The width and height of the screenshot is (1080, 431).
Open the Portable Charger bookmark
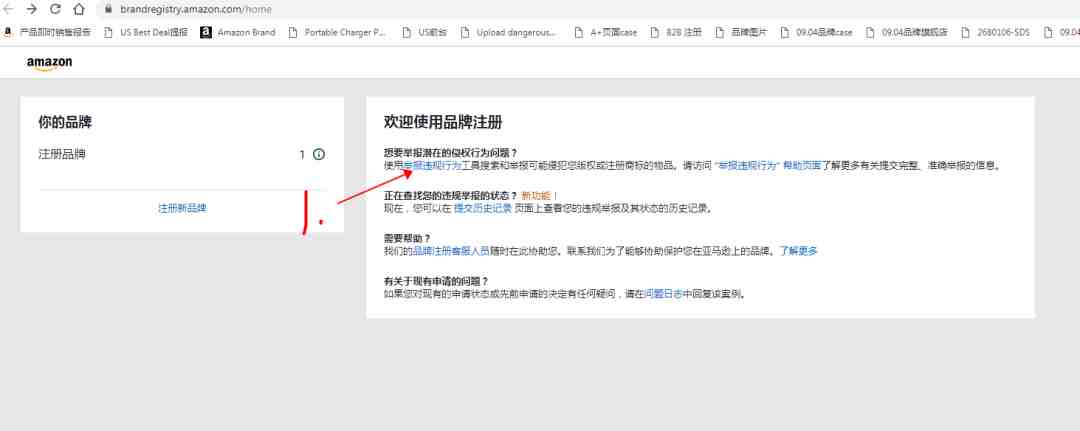pos(338,32)
